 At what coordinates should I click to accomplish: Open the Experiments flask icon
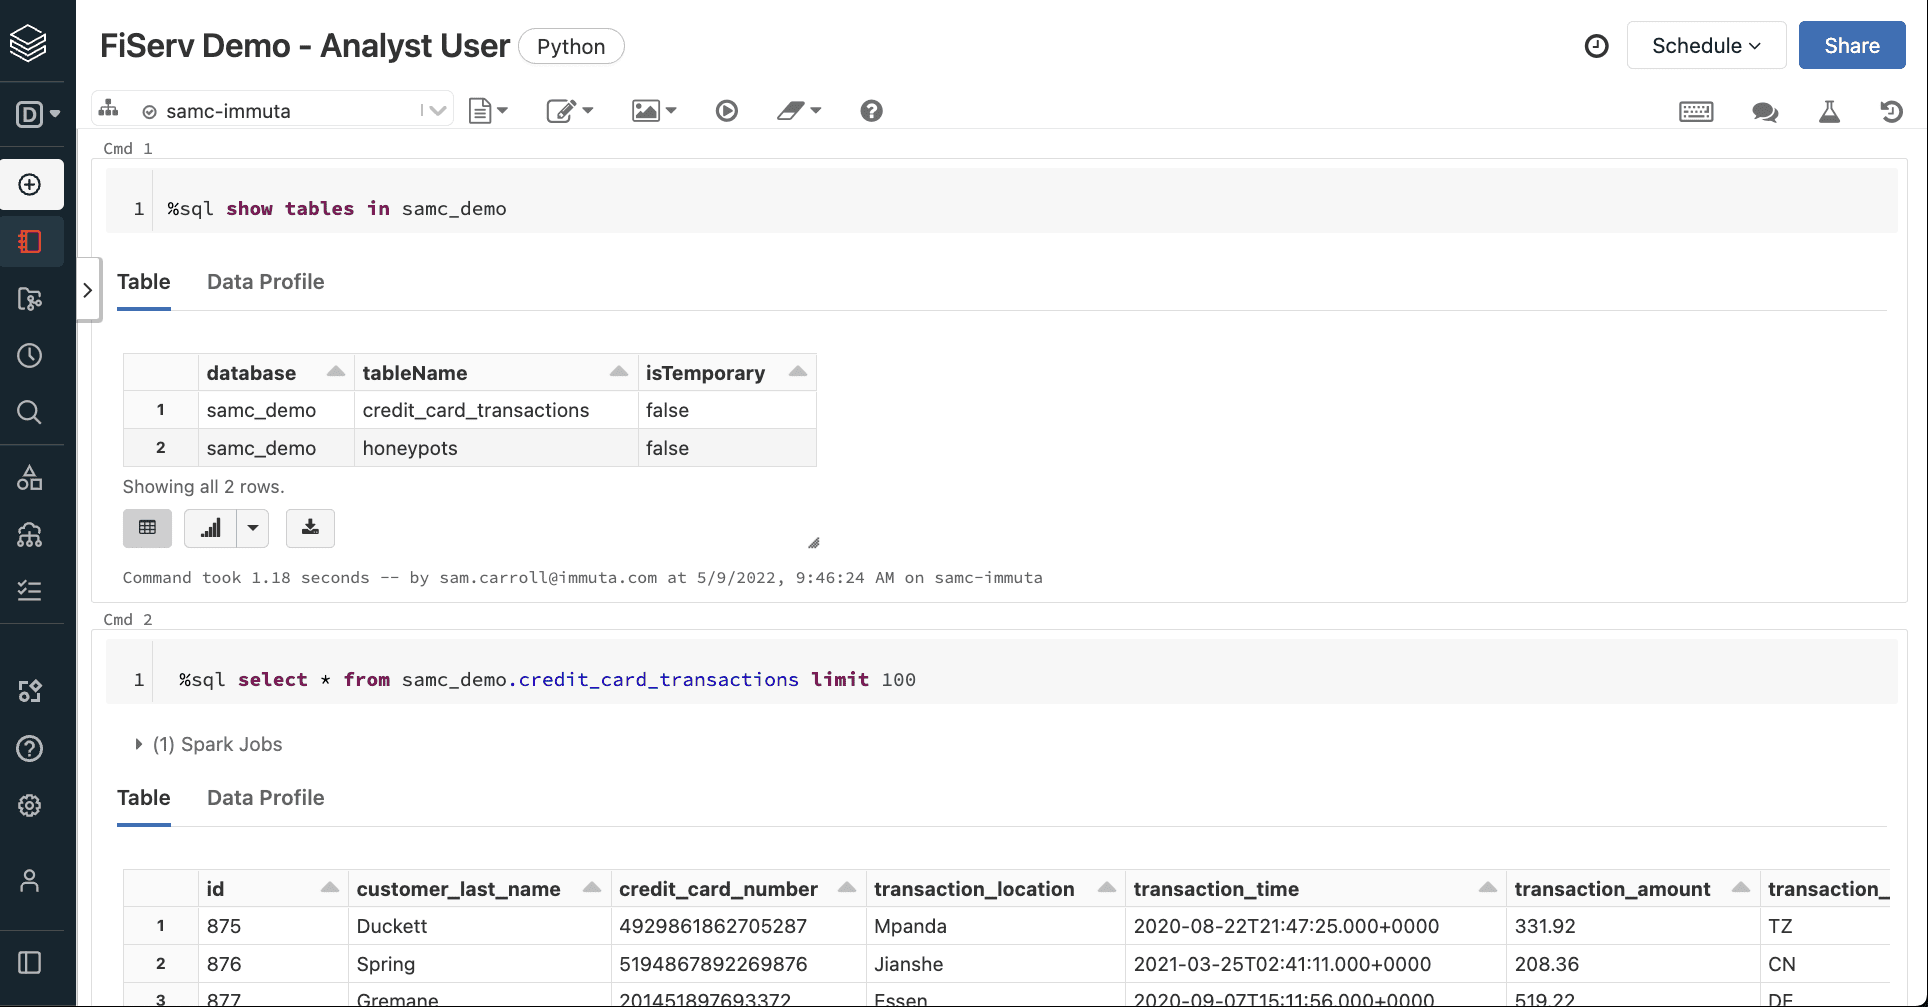[1829, 112]
